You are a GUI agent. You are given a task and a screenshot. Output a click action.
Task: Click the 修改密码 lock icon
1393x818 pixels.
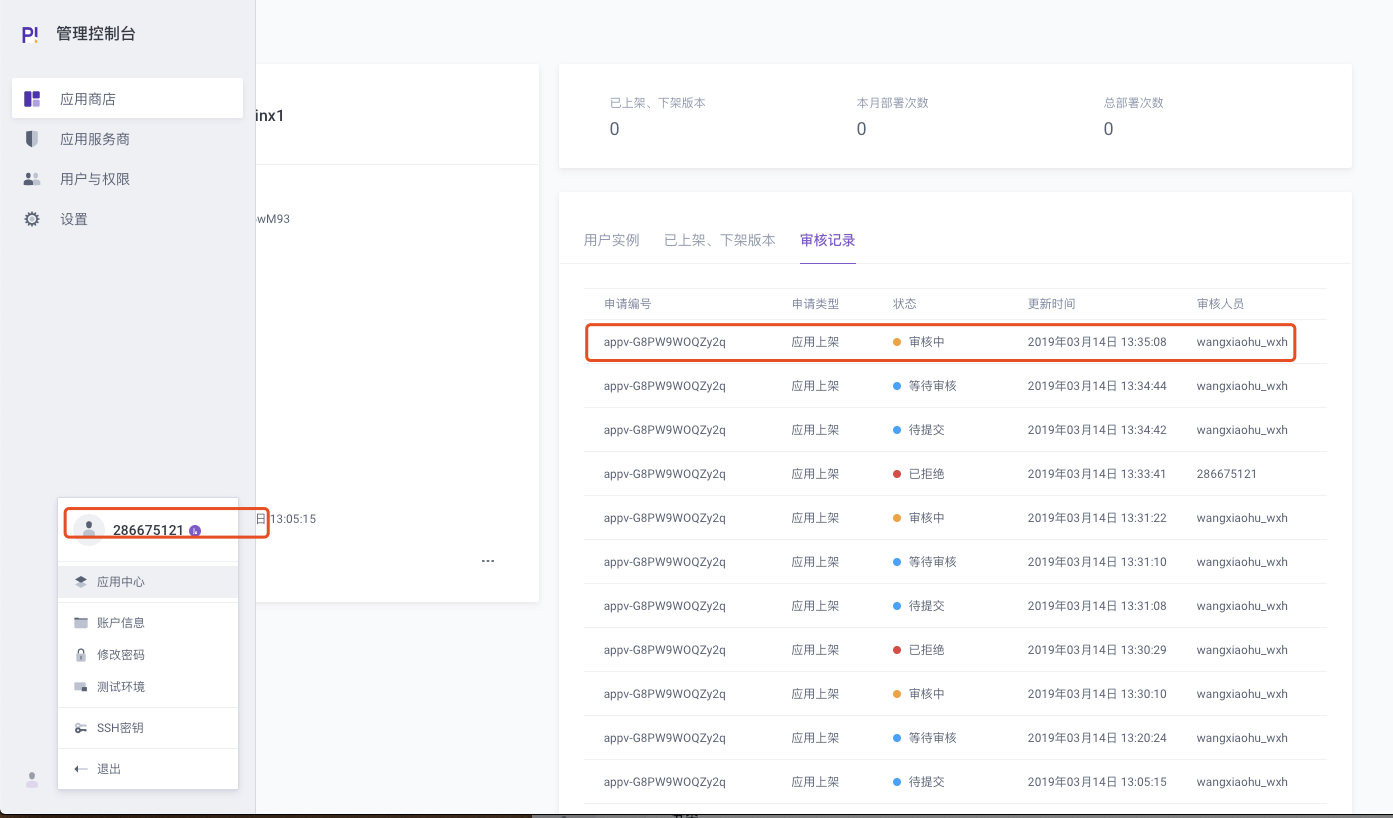(81, 655)
